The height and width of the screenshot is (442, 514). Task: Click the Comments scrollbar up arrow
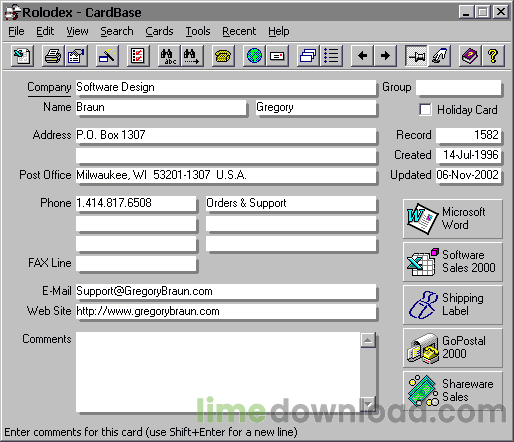click(368, 340)
